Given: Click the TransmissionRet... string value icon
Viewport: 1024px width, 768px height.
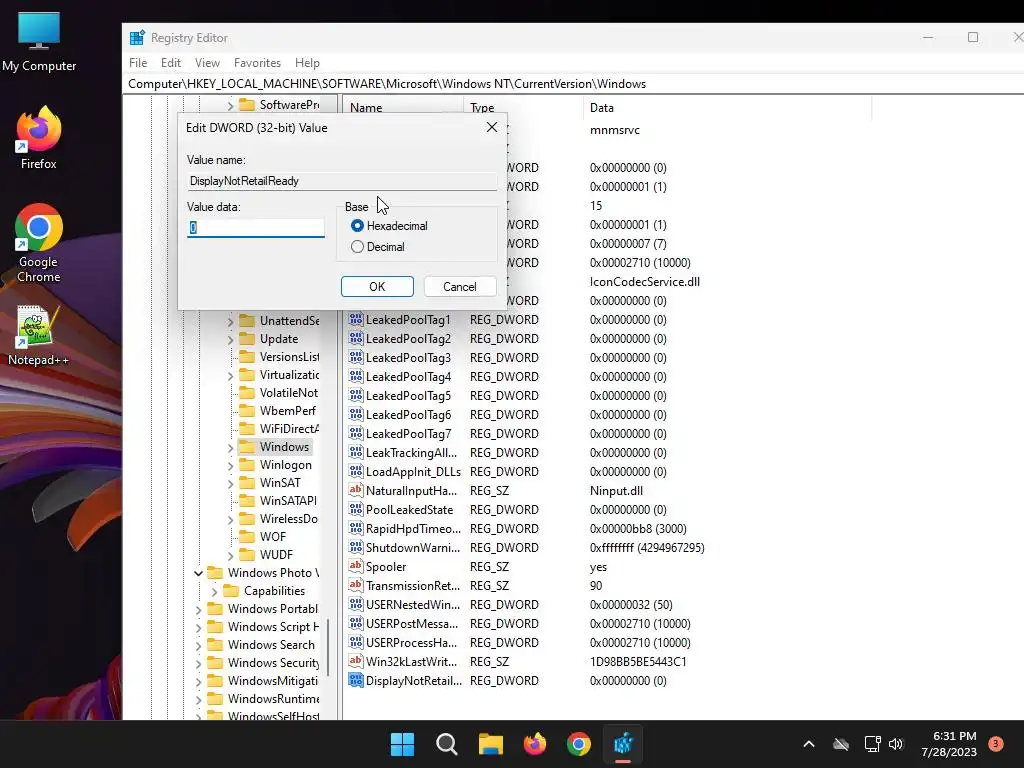Looking at the screenshot, I should 355,585.
